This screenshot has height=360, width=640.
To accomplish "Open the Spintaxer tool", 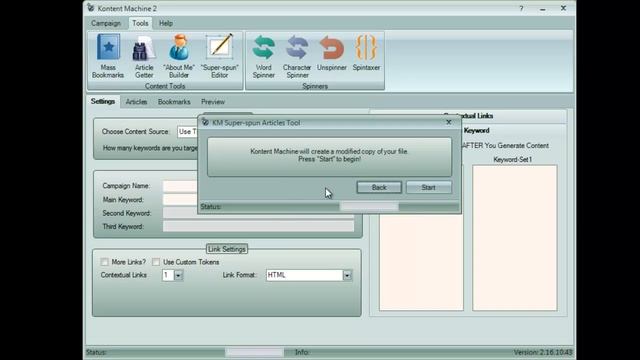I will (x=366, y=53).
